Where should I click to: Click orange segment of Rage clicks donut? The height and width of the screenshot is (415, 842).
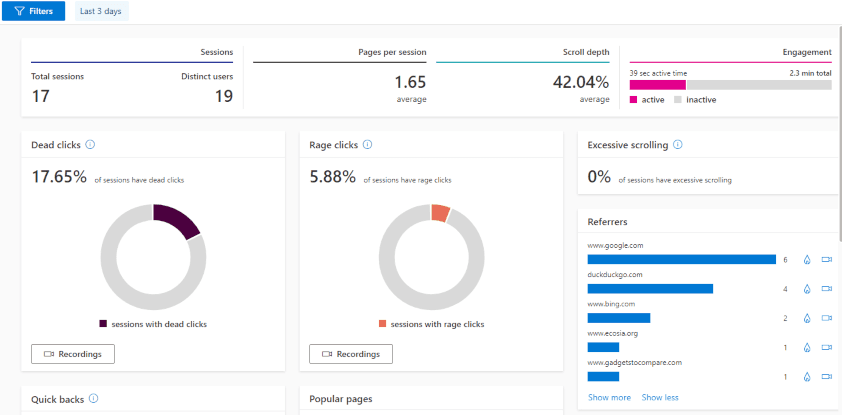click(440, 212)
